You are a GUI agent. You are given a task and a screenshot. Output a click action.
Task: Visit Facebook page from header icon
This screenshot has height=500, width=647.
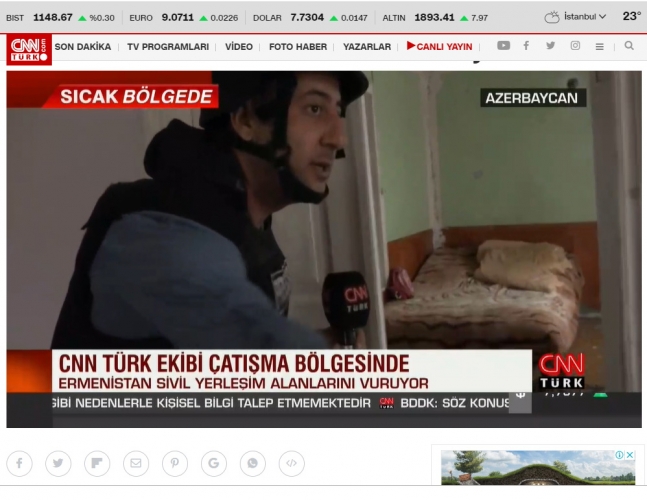click(x=526, y=45)
